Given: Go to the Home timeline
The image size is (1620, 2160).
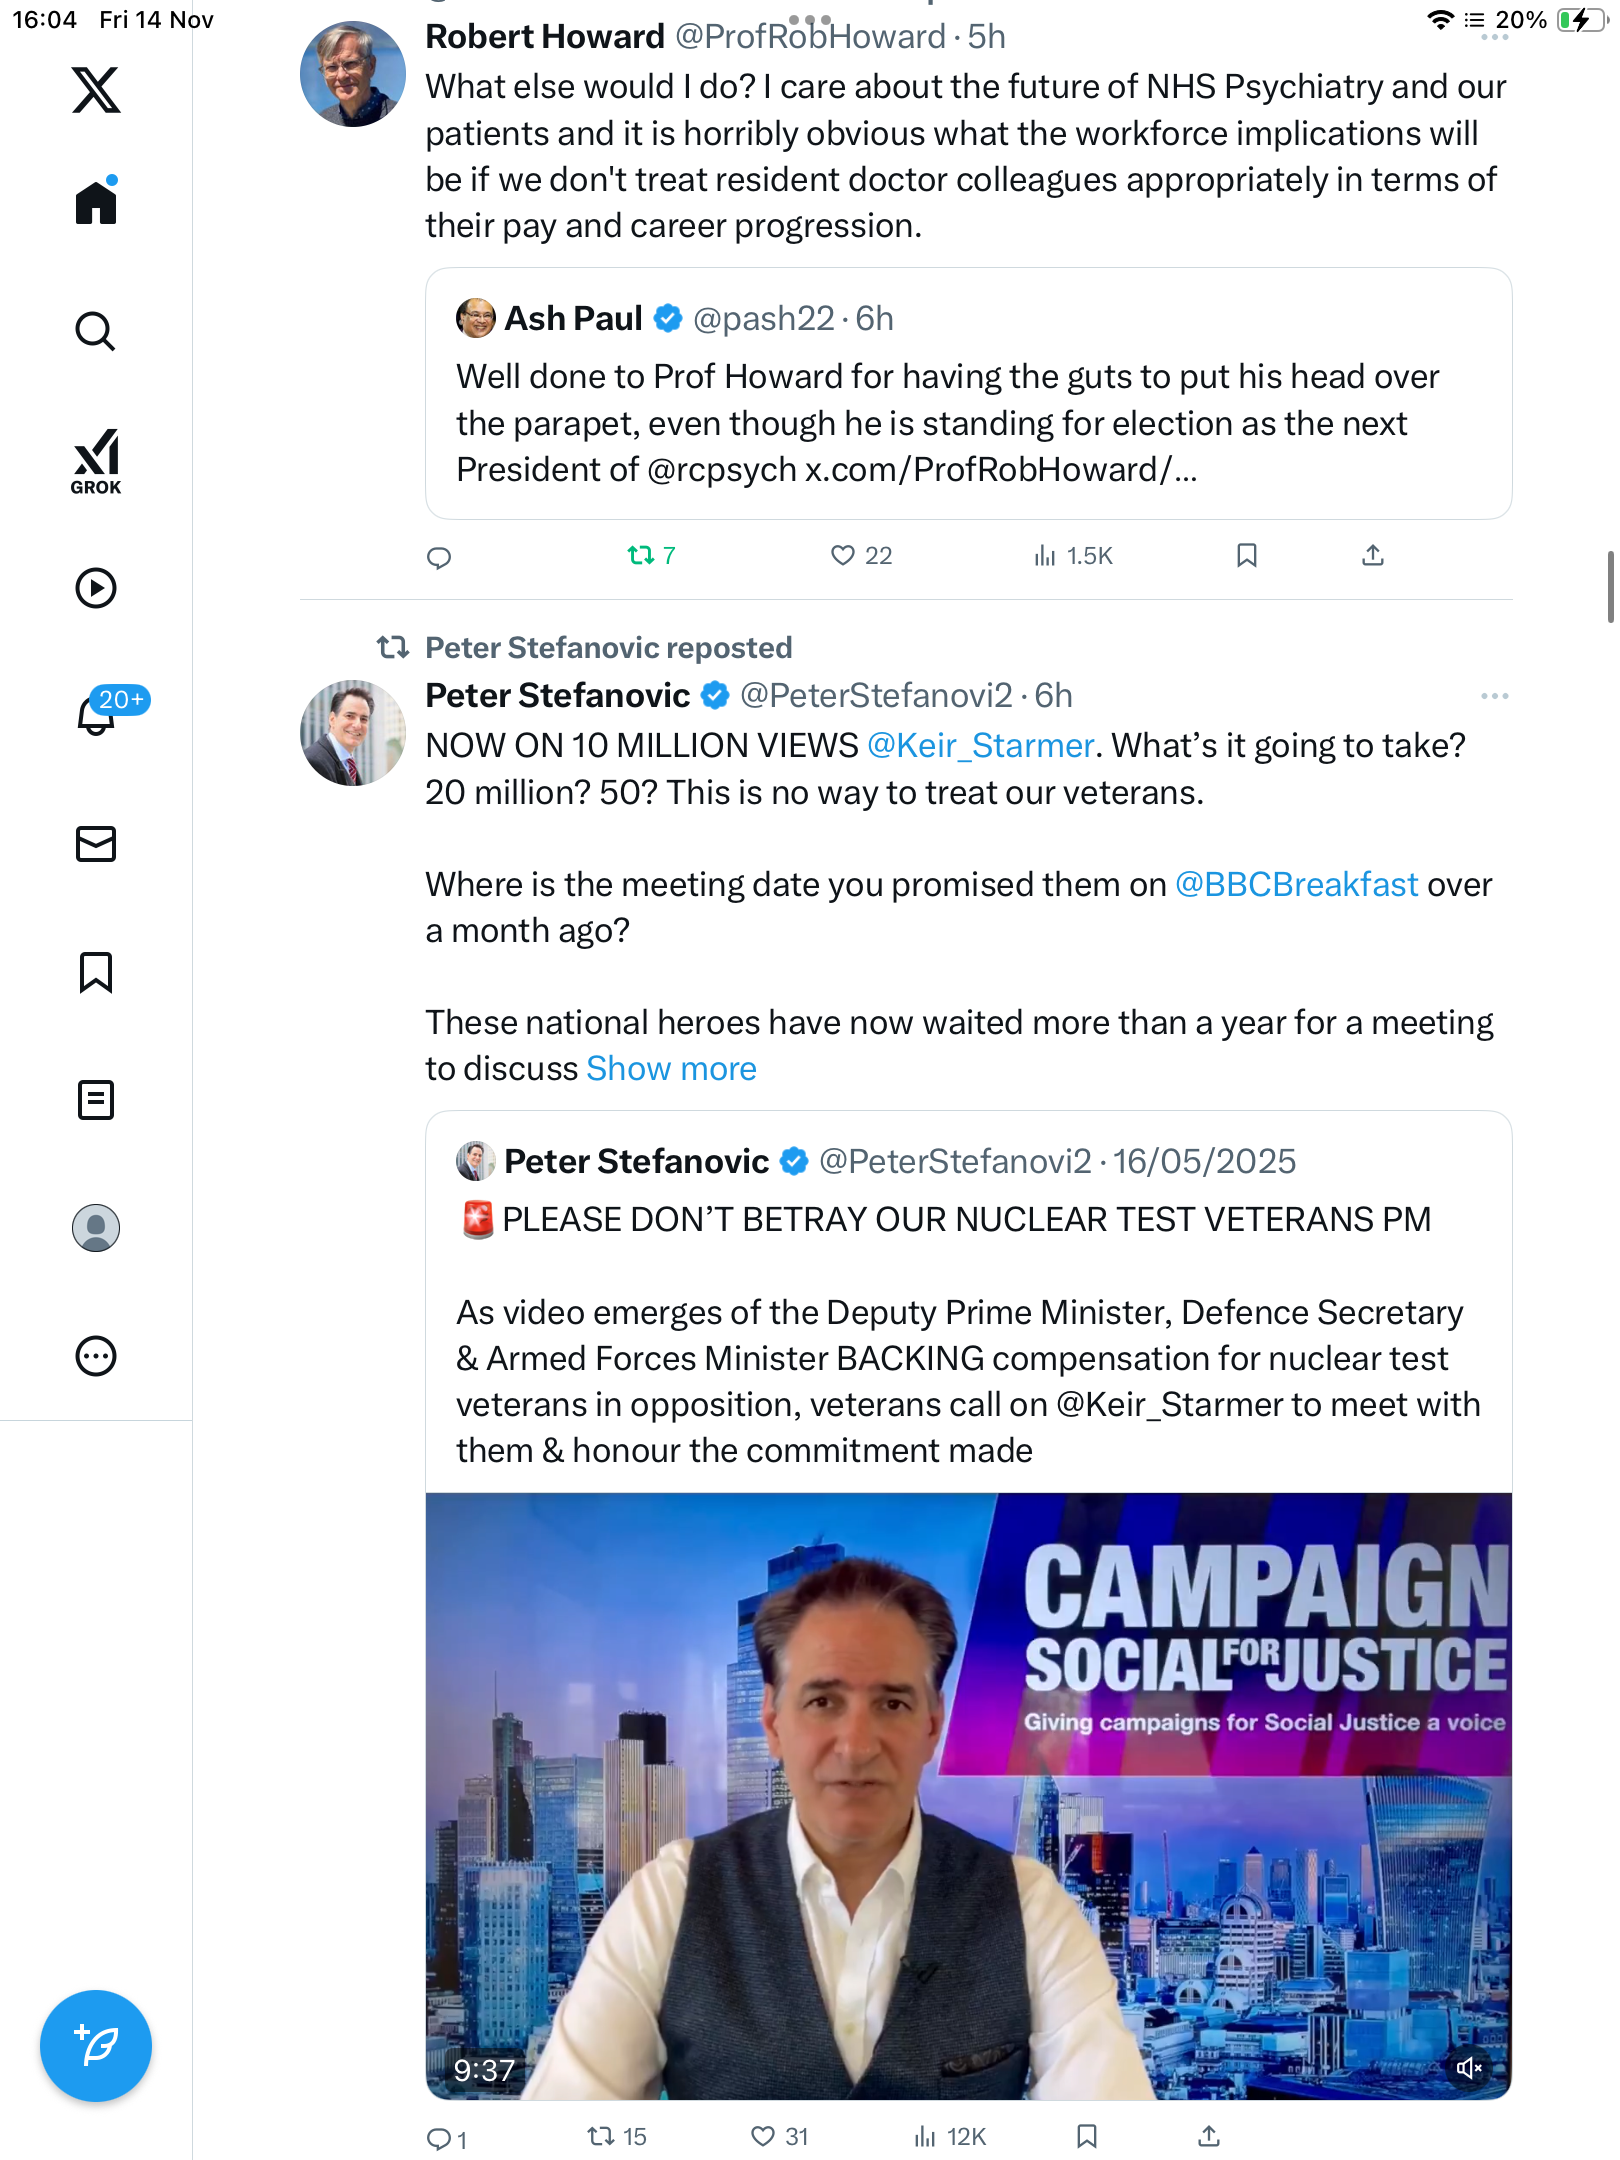Looking at the screenshot, I should (x=96, y=203).
